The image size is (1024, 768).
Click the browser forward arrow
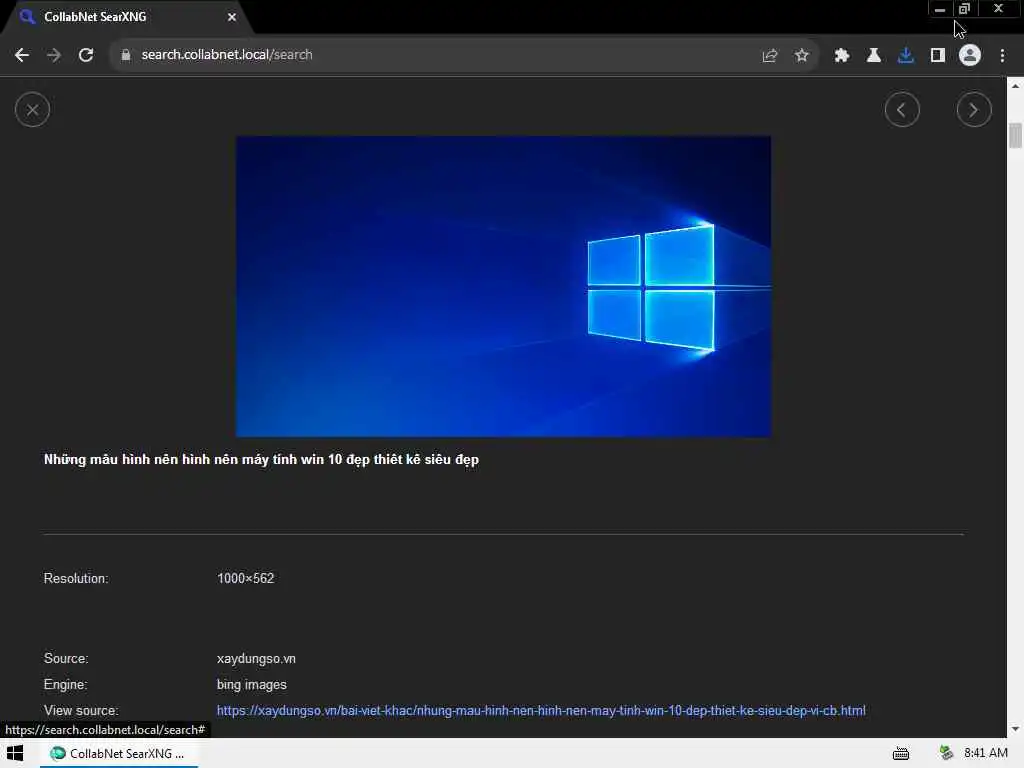click(54, 55)
